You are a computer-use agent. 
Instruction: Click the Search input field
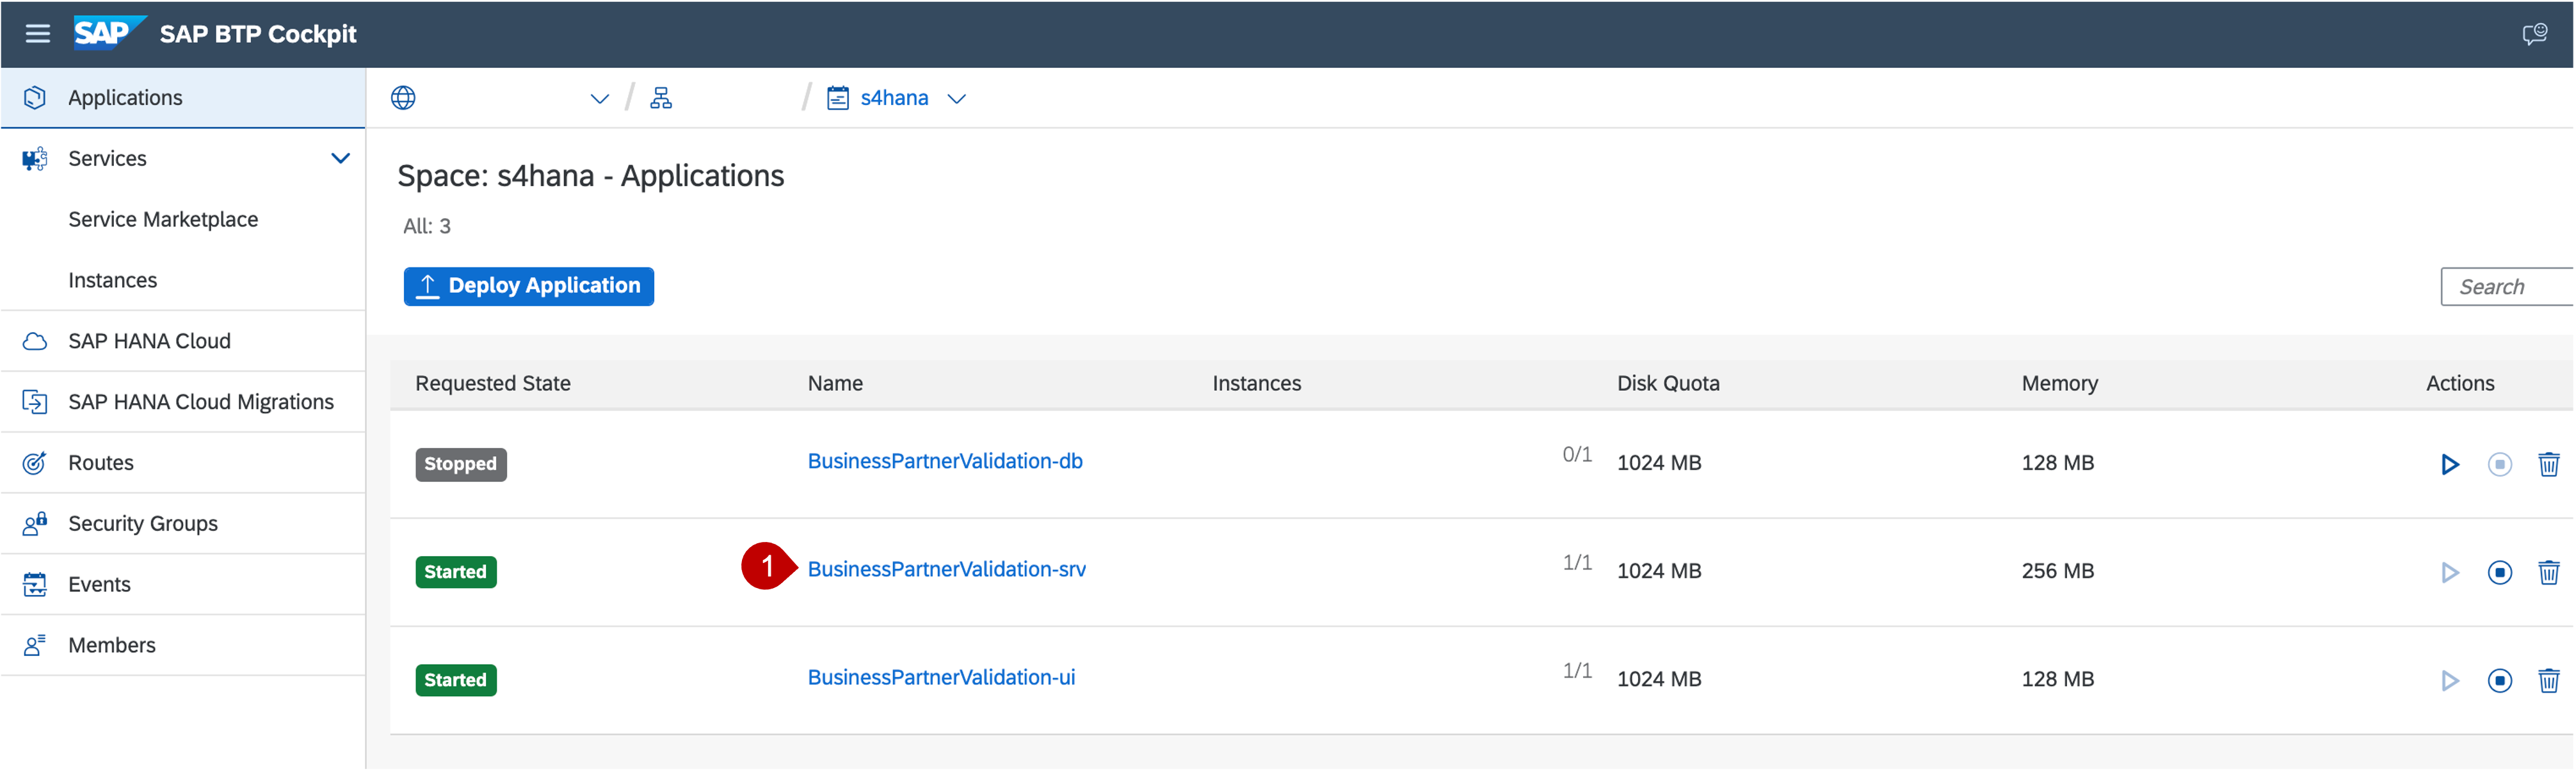[2505, 287]
